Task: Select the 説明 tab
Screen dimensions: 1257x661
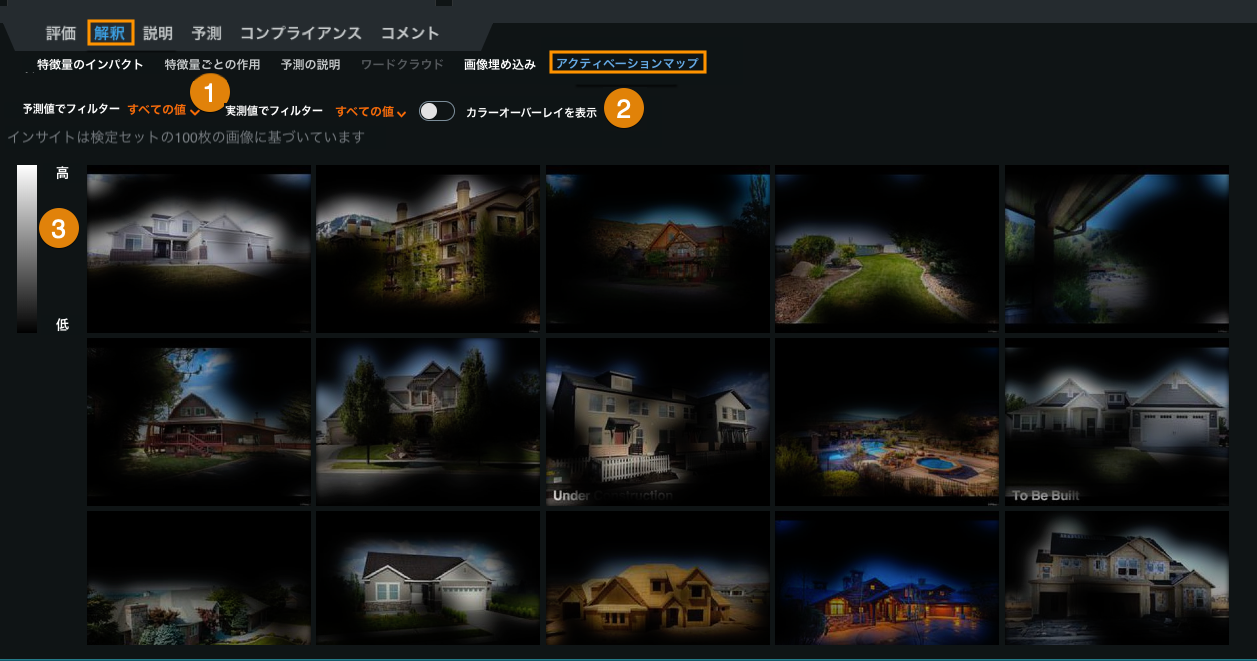Action: pos(158,33)
